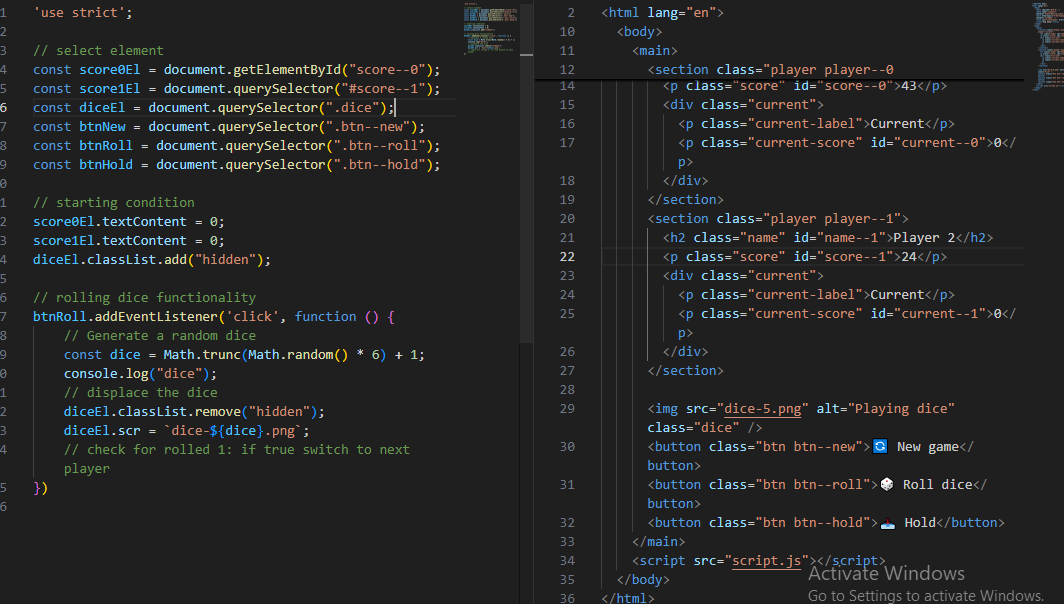
Task: Click id="current--1" attribute in HTML
Action: (x=928, y=314)
